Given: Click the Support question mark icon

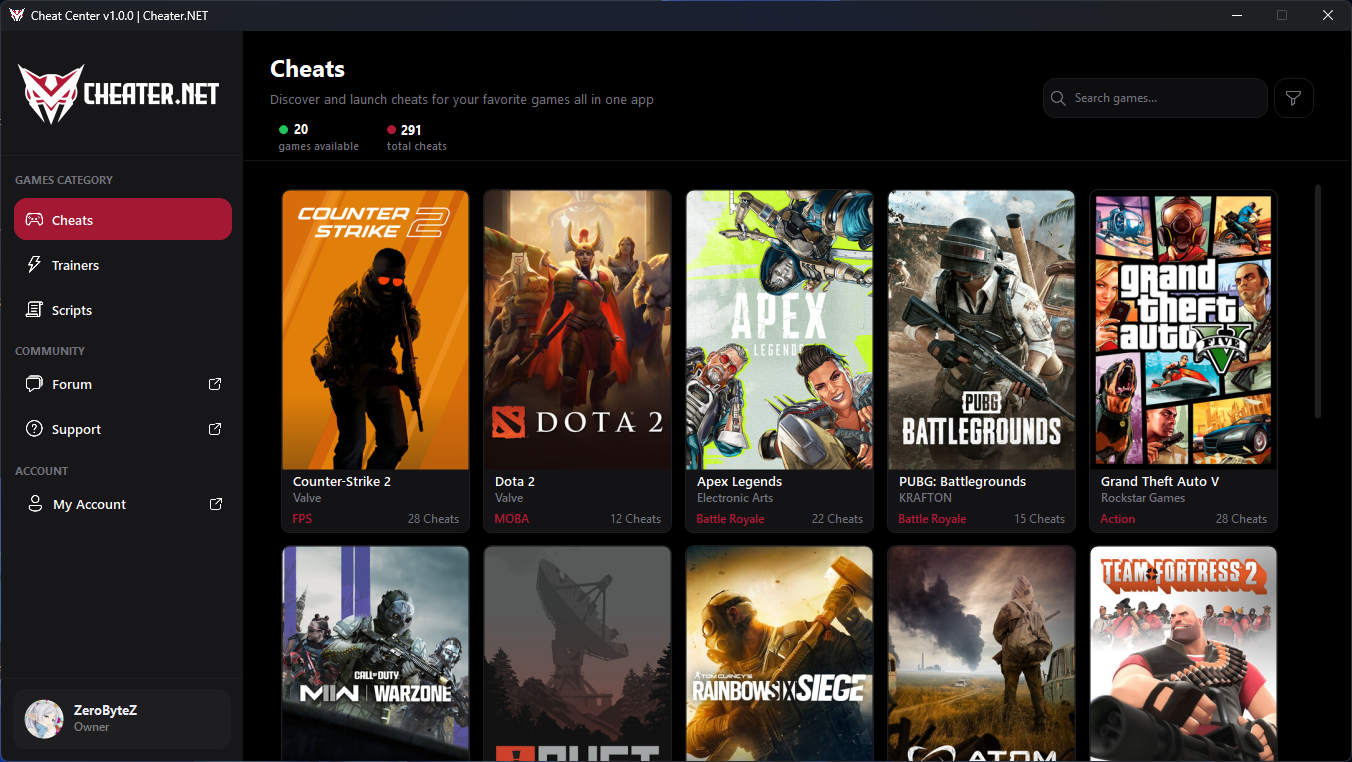Looking at the screenshot, I should point(34,429).
